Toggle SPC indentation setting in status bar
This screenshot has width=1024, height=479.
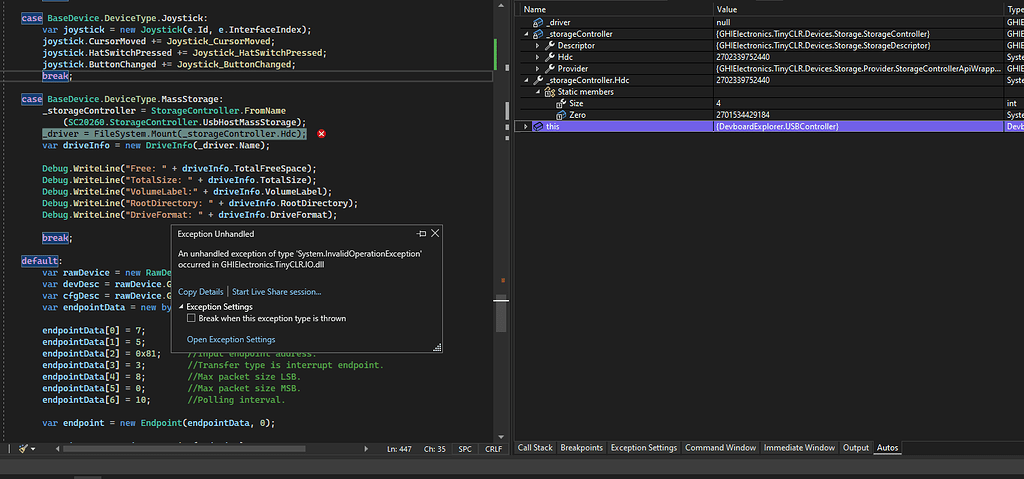[465, 449]
